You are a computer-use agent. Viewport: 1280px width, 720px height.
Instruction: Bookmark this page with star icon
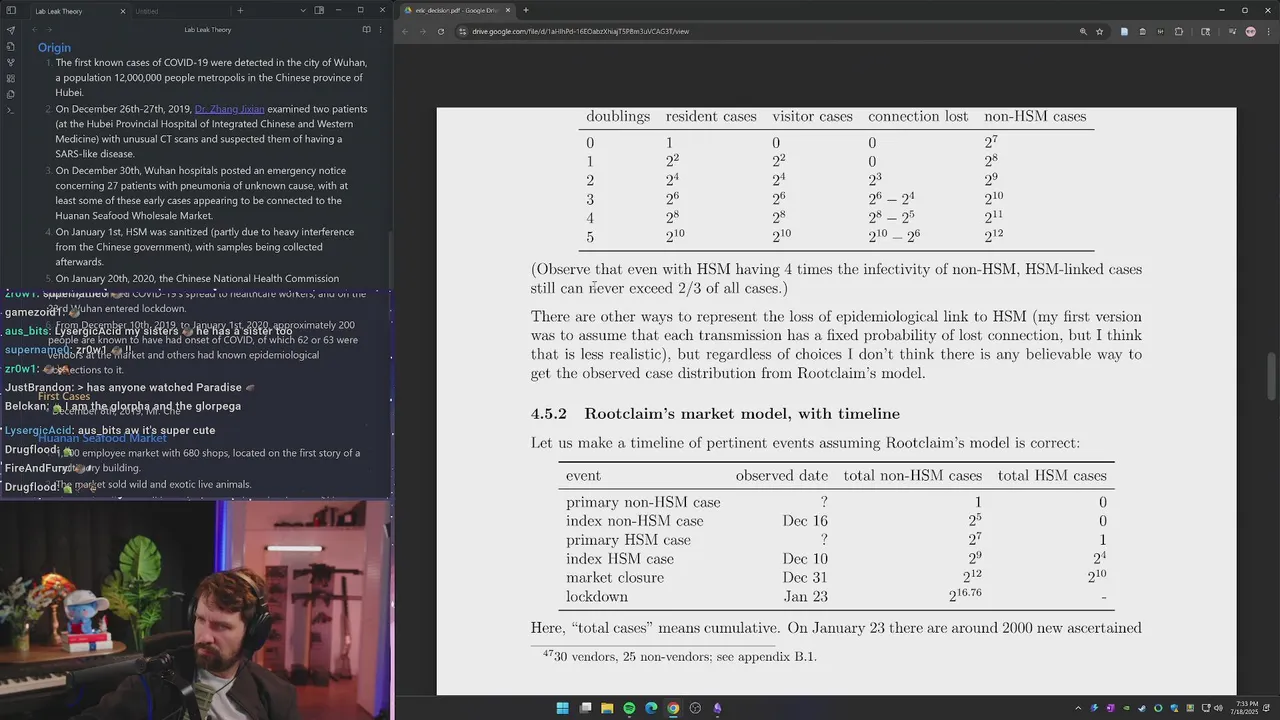pos(1099,31)
